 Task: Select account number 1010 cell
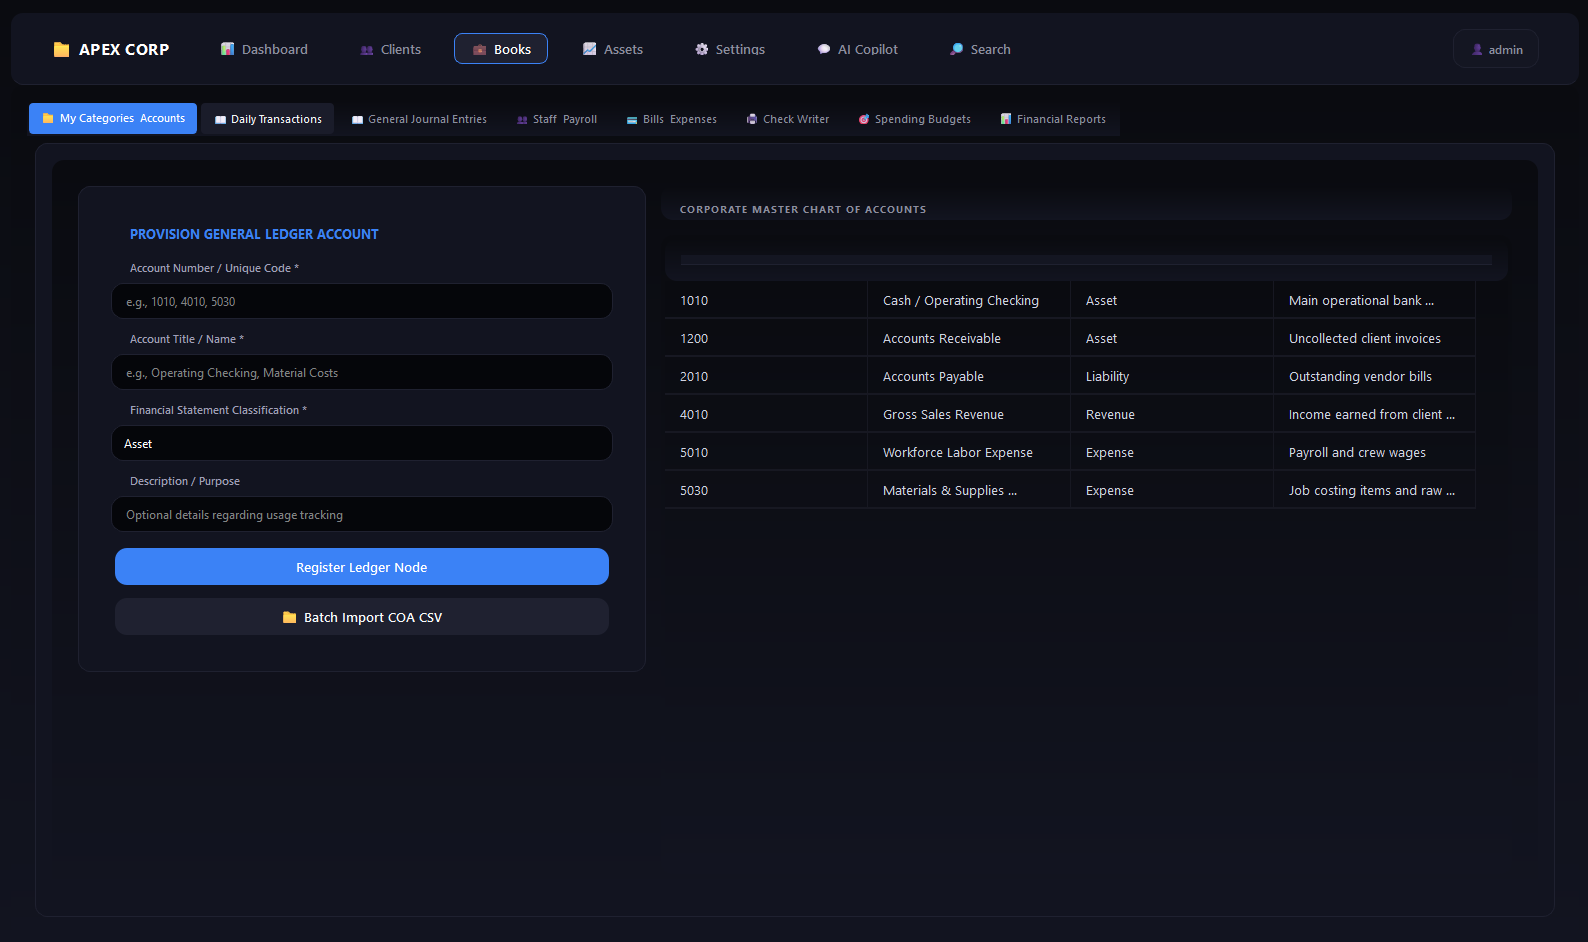pyautogui.click(x=766, y=300)
